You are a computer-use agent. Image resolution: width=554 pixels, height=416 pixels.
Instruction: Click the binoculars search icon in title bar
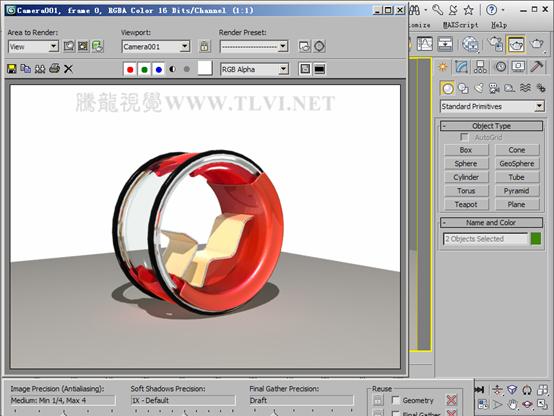click(415, 10)
